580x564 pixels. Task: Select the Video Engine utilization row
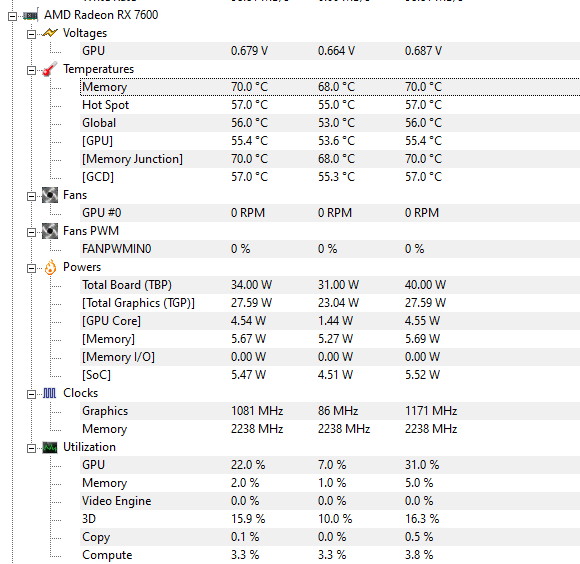coord(330,501)
